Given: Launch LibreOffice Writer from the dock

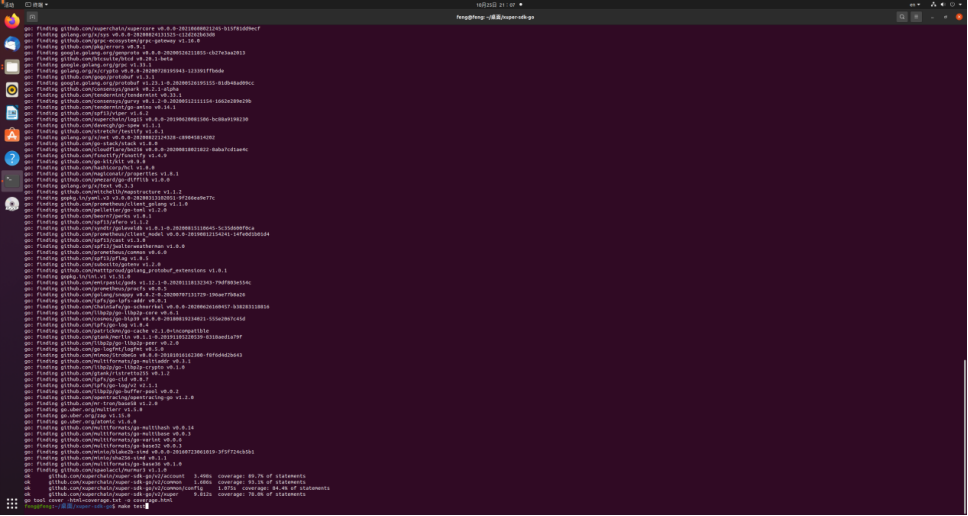Looking at the screenshot, I should [11, 113].
